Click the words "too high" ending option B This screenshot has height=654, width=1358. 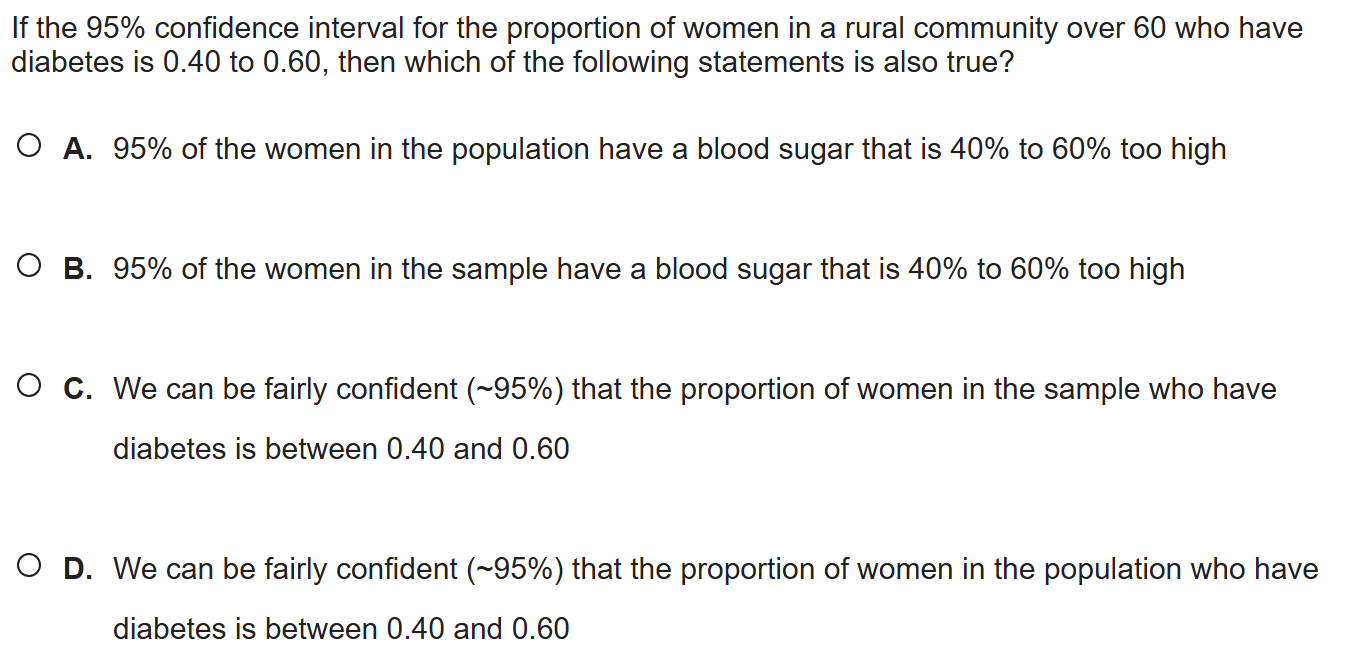click(x=1130, y=269)
